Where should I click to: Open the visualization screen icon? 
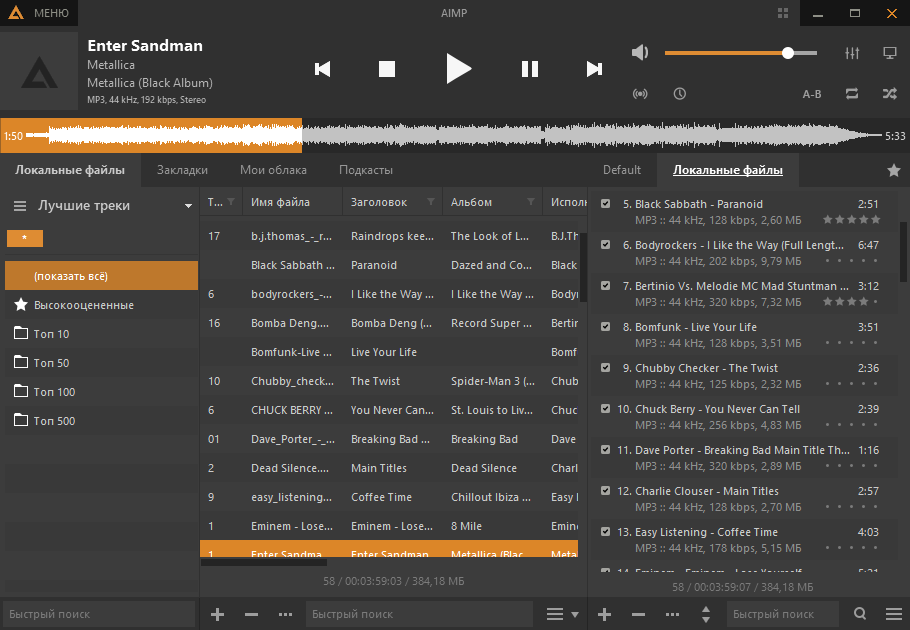tap(890, 53)
